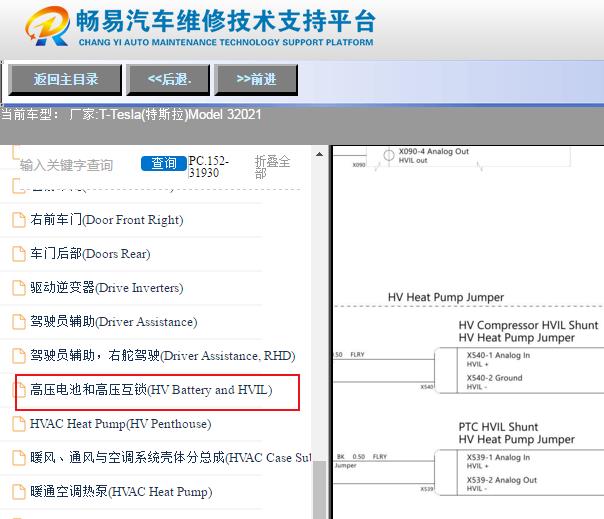Open 驾驶员辅助，右舵驾驶 (Driver Assistance, RHD)

[x=163, y=356]
